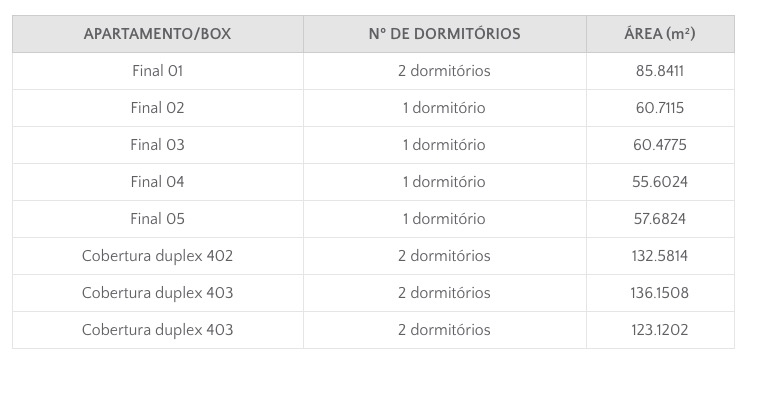Select the Final 03 cell
The width and height of the screenshot is (757, 417).
point(157,145)
